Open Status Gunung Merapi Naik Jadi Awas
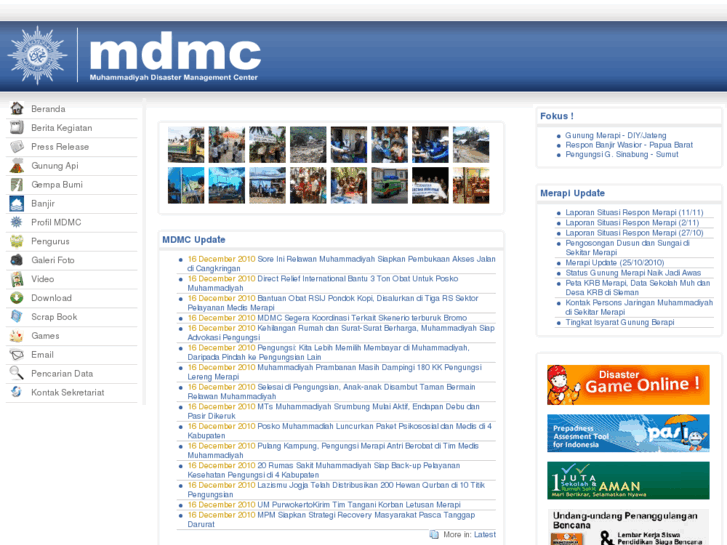Image resolution: width=727 pixels, height=545 pixels. click(x=633, y=273)
